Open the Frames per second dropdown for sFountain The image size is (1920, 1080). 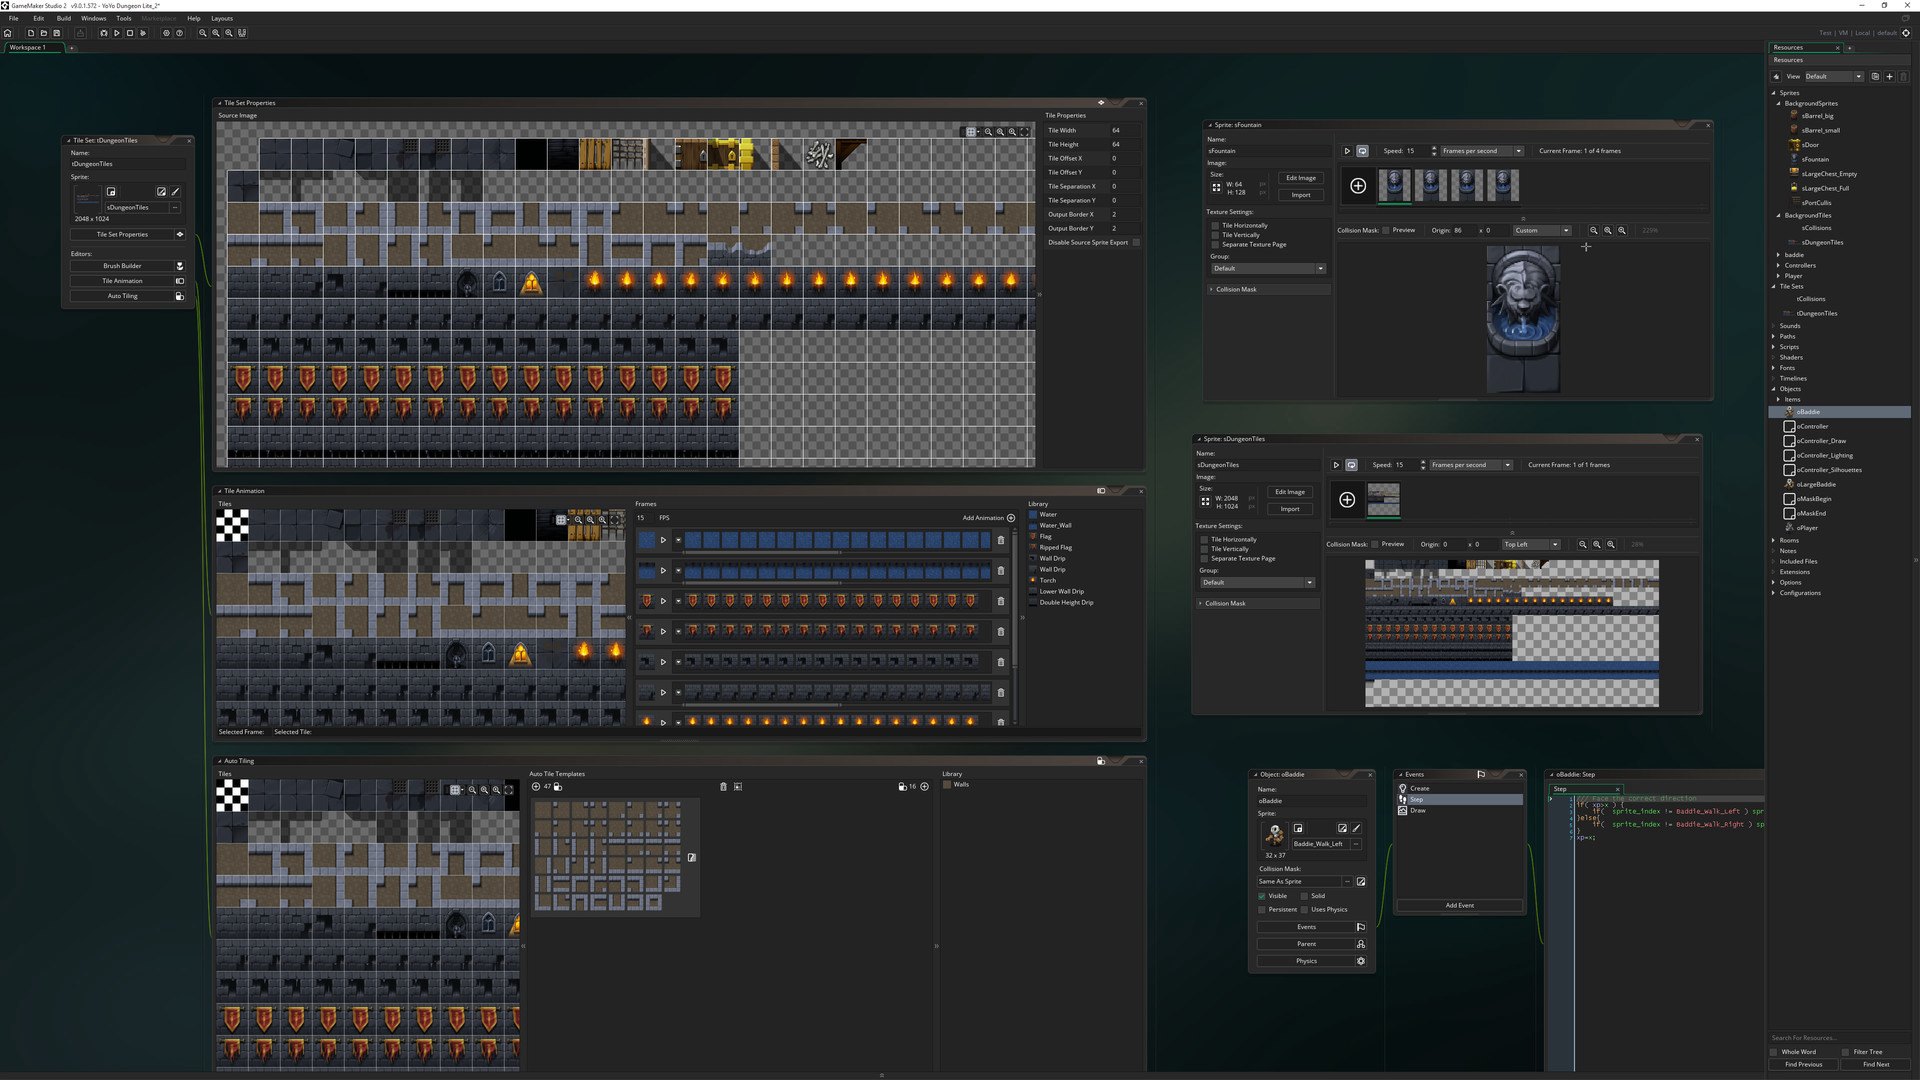(1518, 151)
